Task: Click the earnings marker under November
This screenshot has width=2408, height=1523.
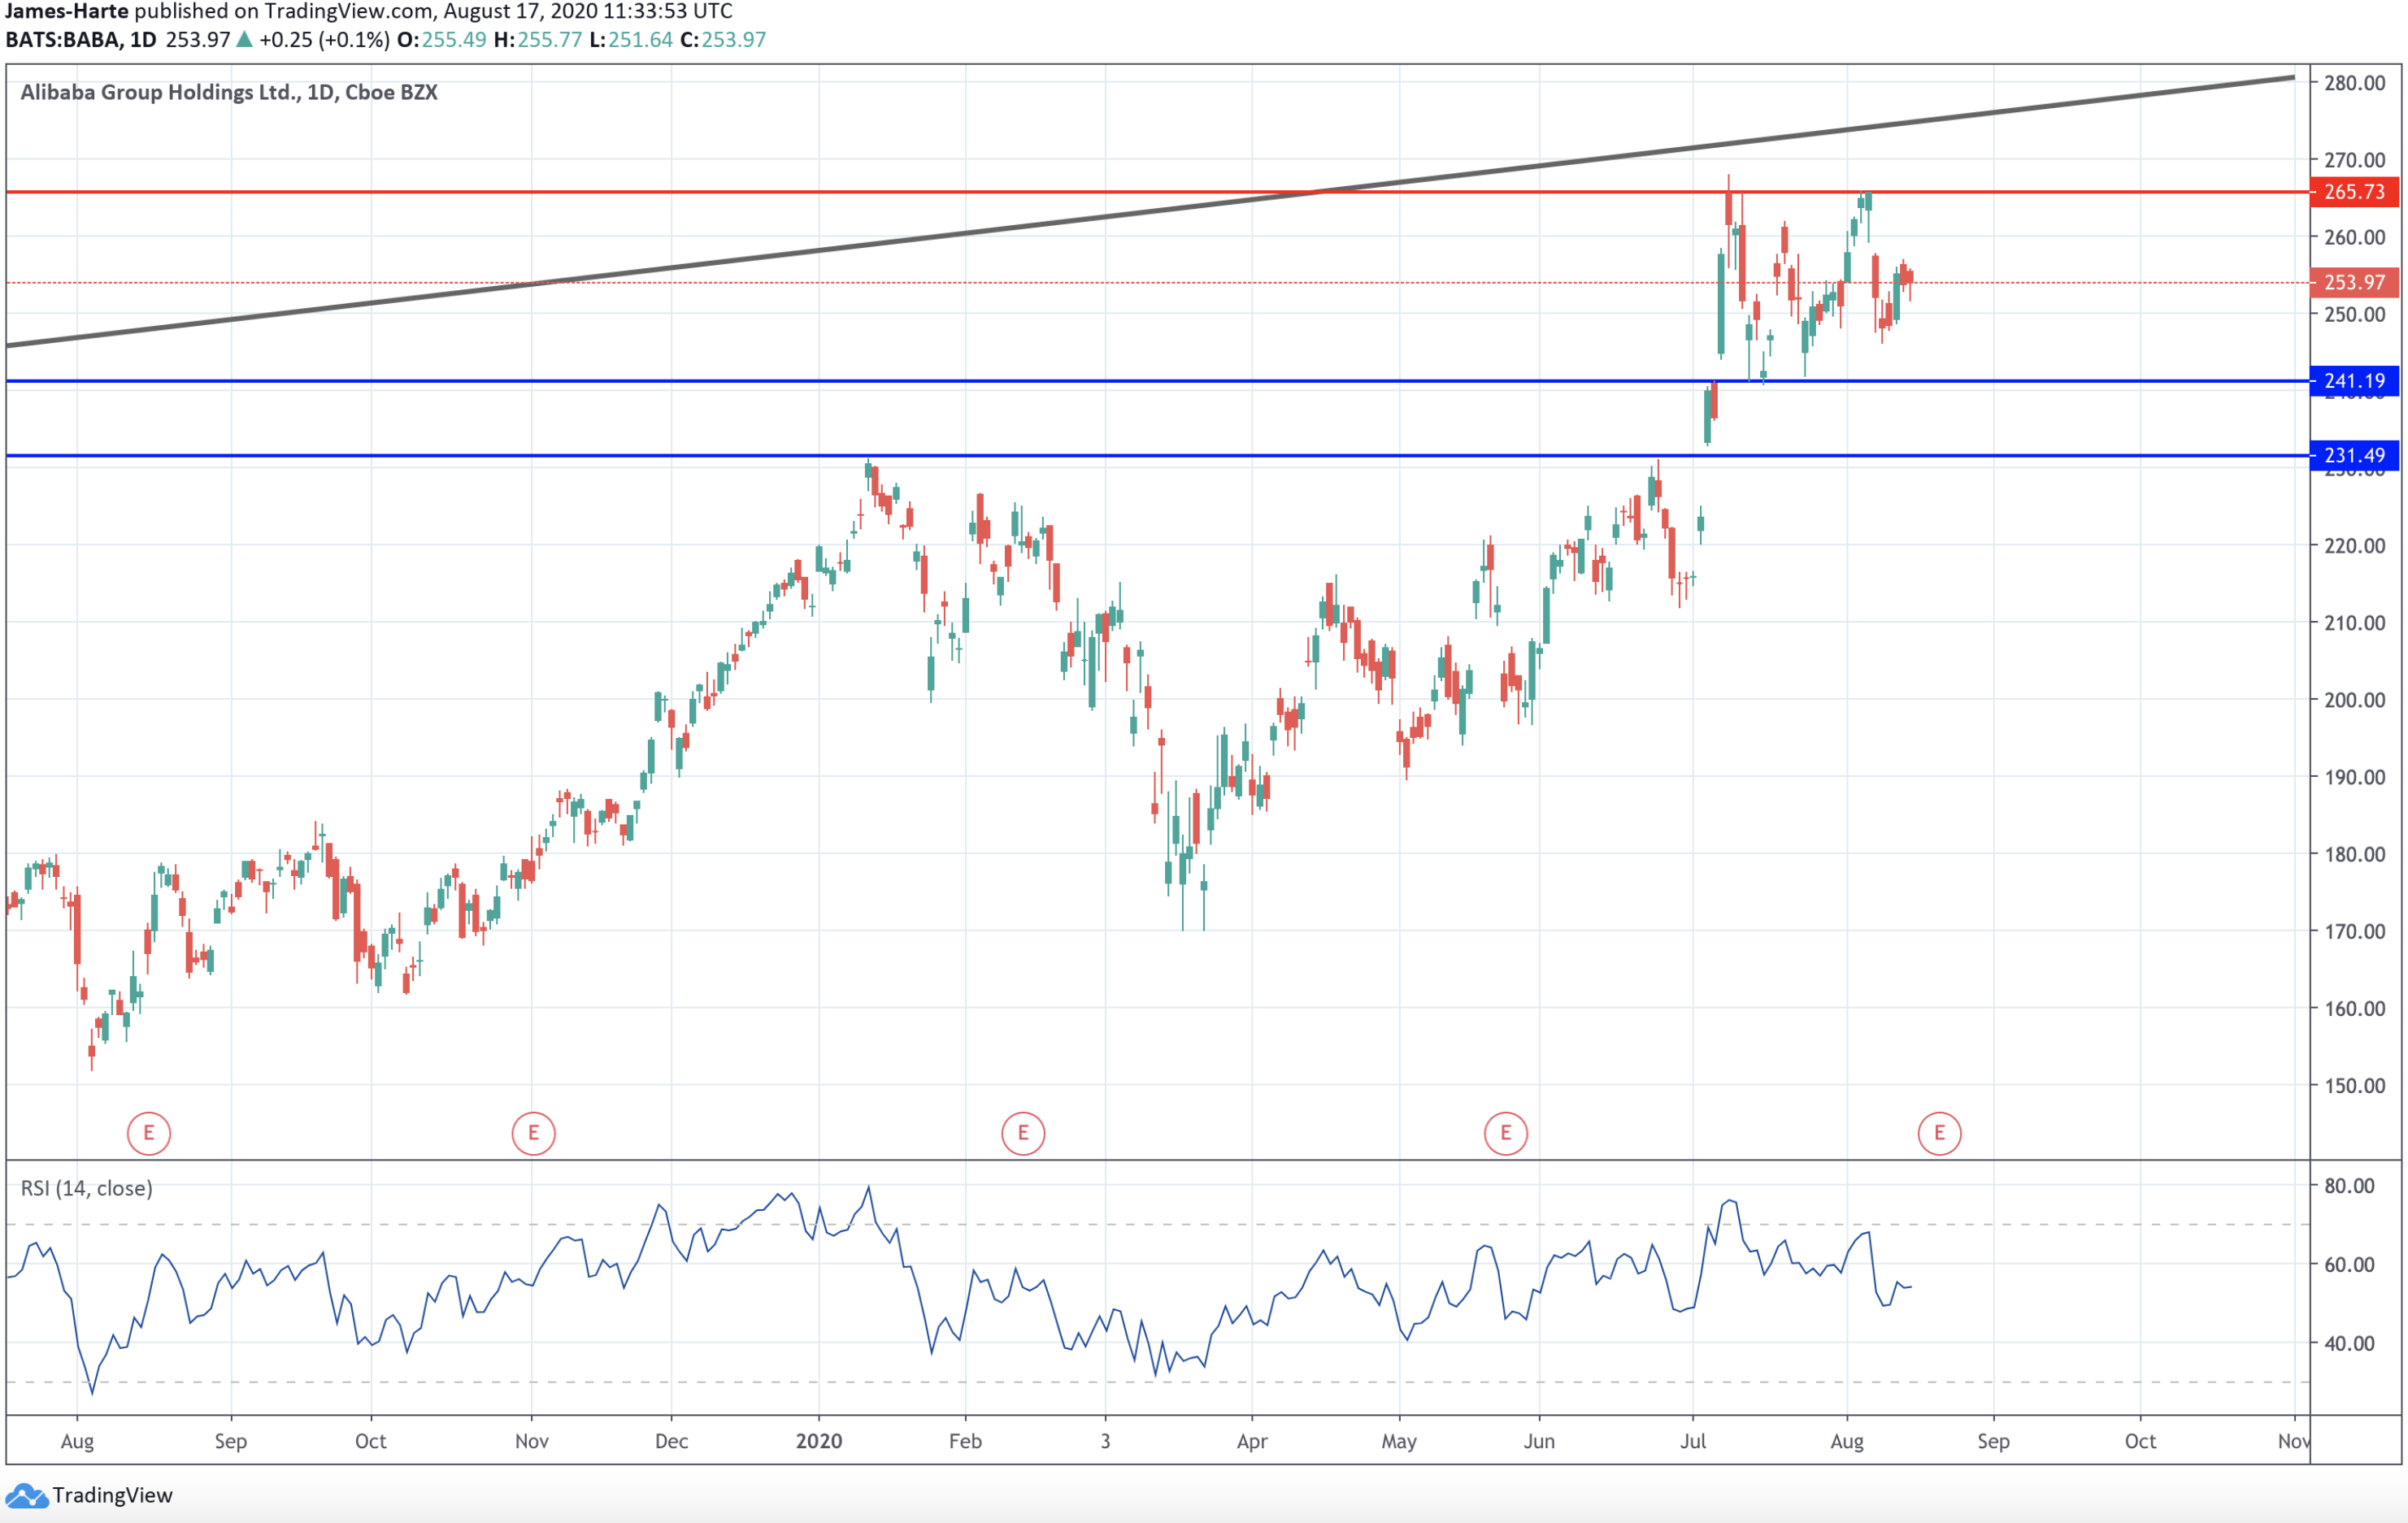Action: pos(533,1133)
